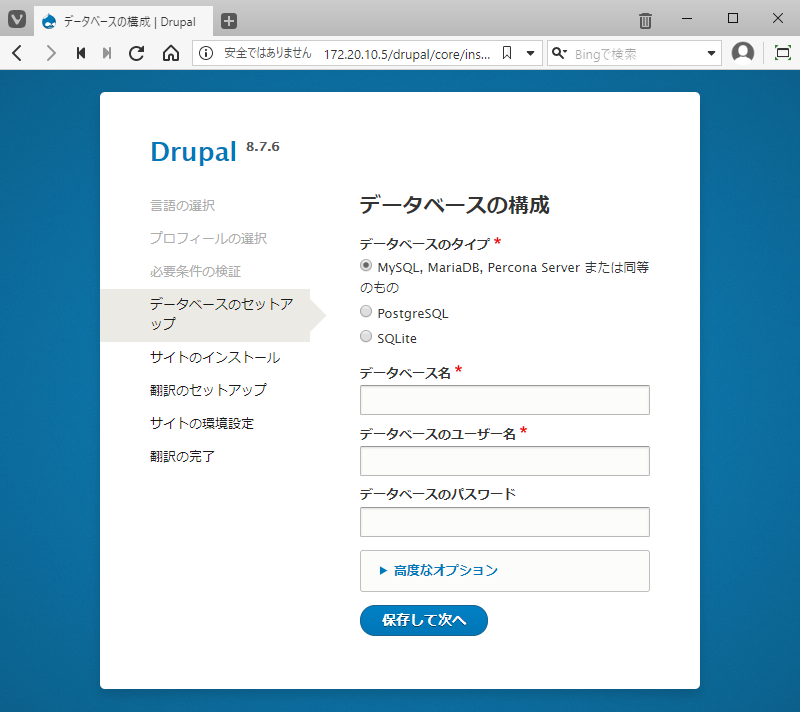Image resolution: width=800 pixels, height=712 pixels.
Task: Open the address bar history dropdown
Action: tap(531, 53)
